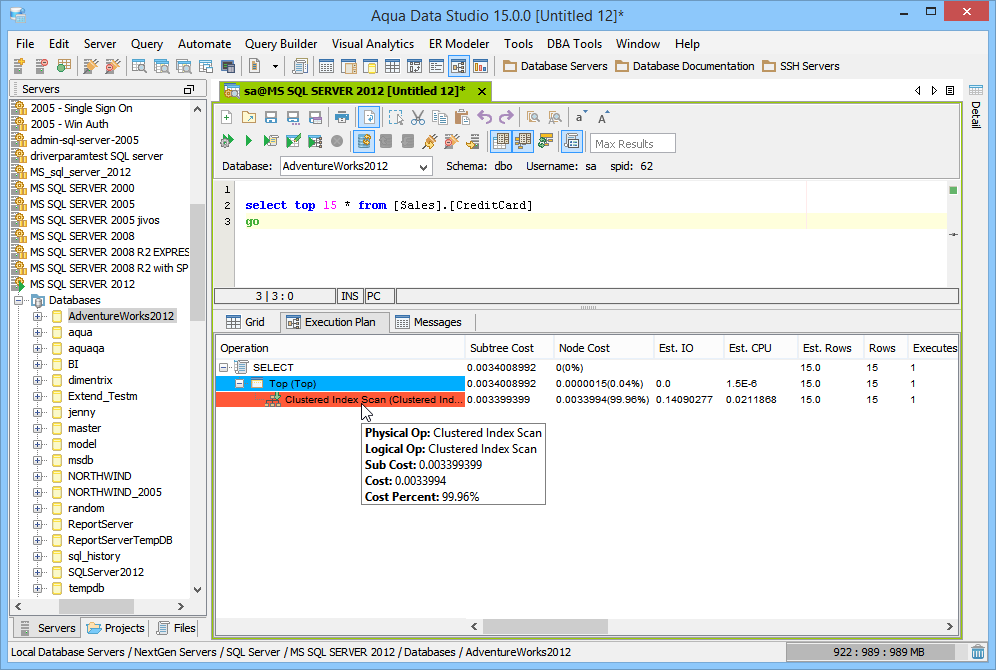This screenshot has width=996, height=670.
Task: Click the Subtree Cost column header
Action: pos(509,348)
